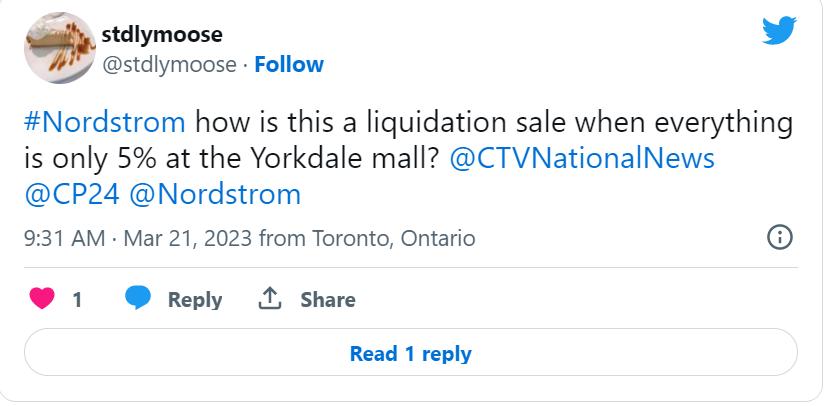Click the @Nordstrom mention link
The image size is (833, 406).
215,193
